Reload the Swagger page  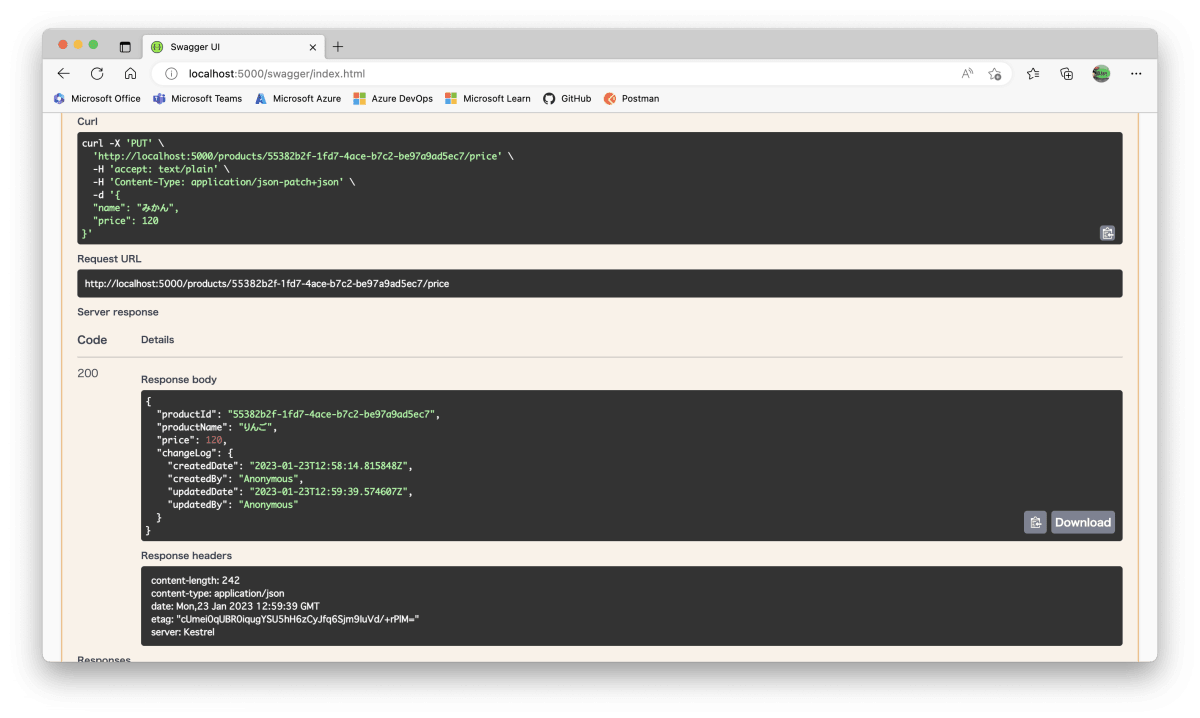[97, 74]
